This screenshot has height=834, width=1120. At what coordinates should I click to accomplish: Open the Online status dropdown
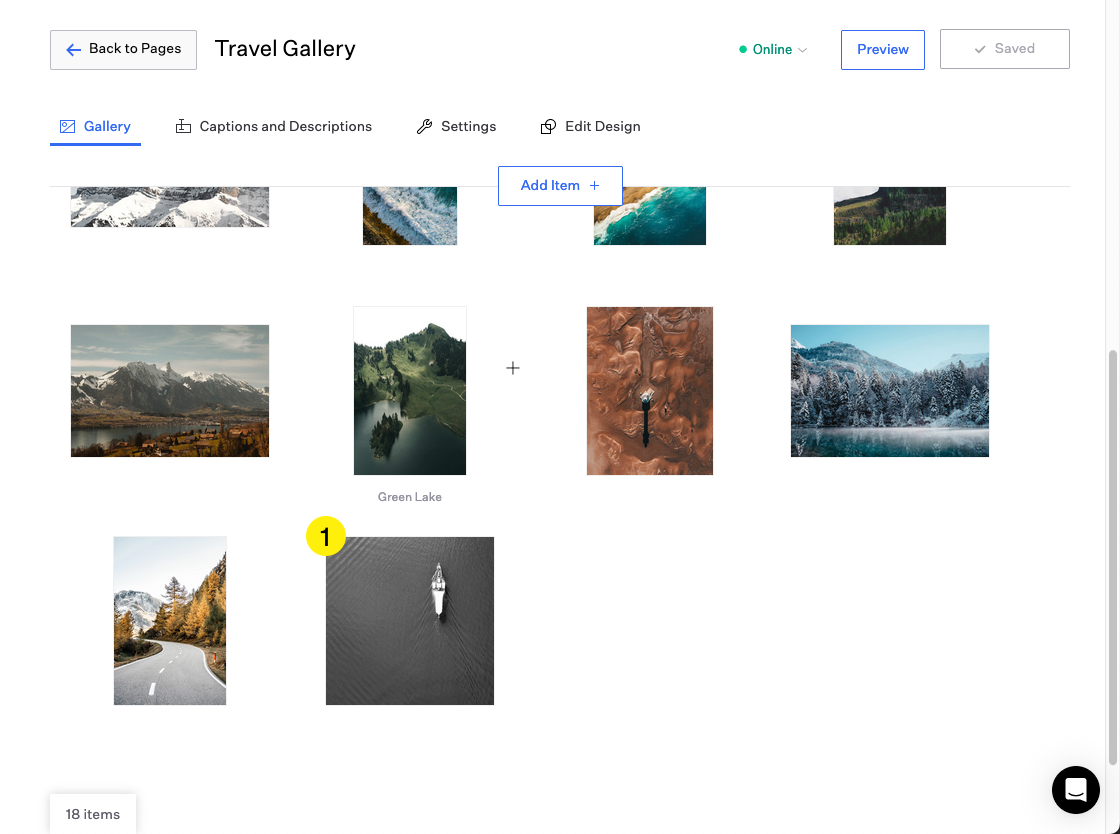773,49
